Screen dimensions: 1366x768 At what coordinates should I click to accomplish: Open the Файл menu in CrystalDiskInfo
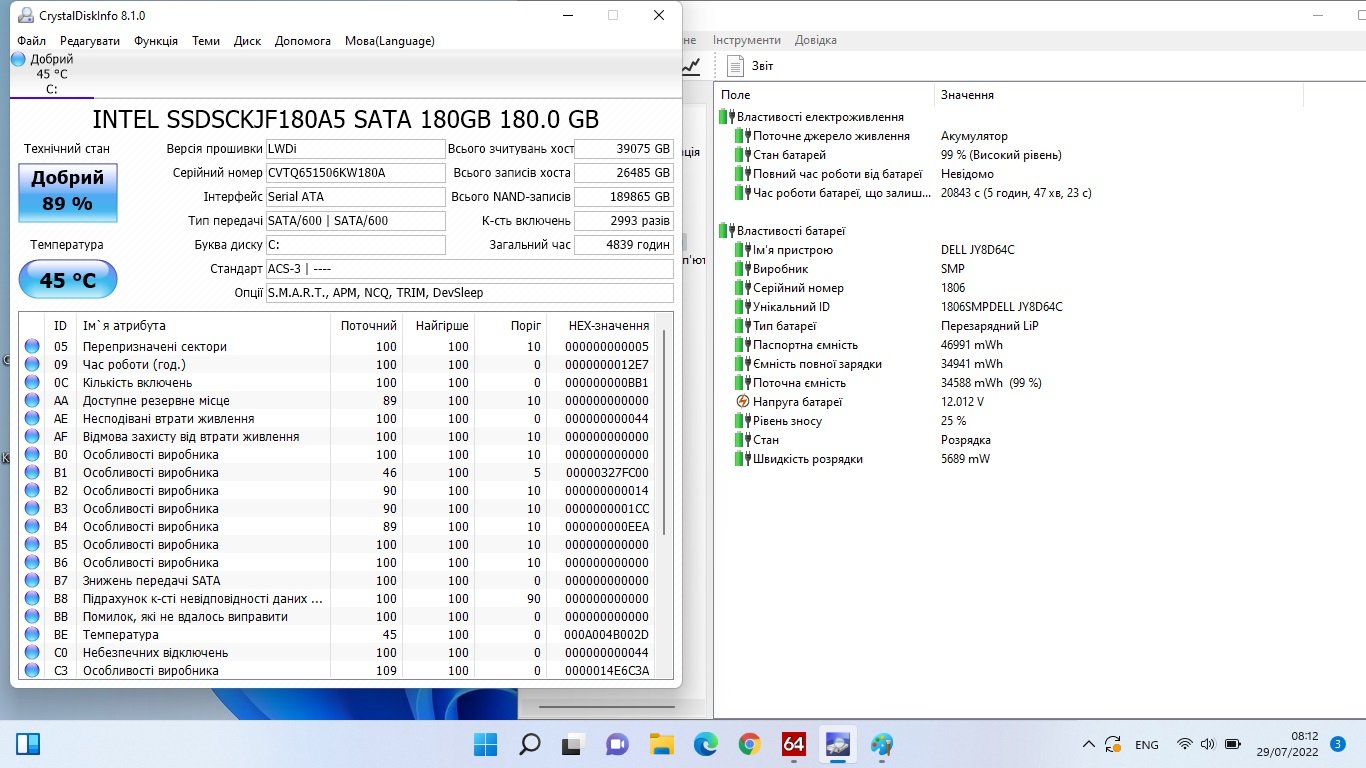click(31, 41)
